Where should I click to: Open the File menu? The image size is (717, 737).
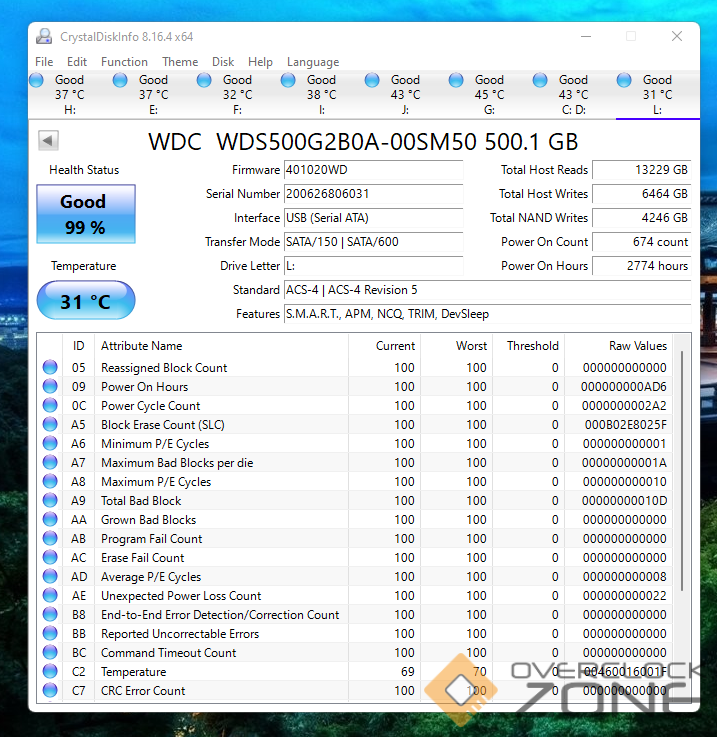point(44,62)
